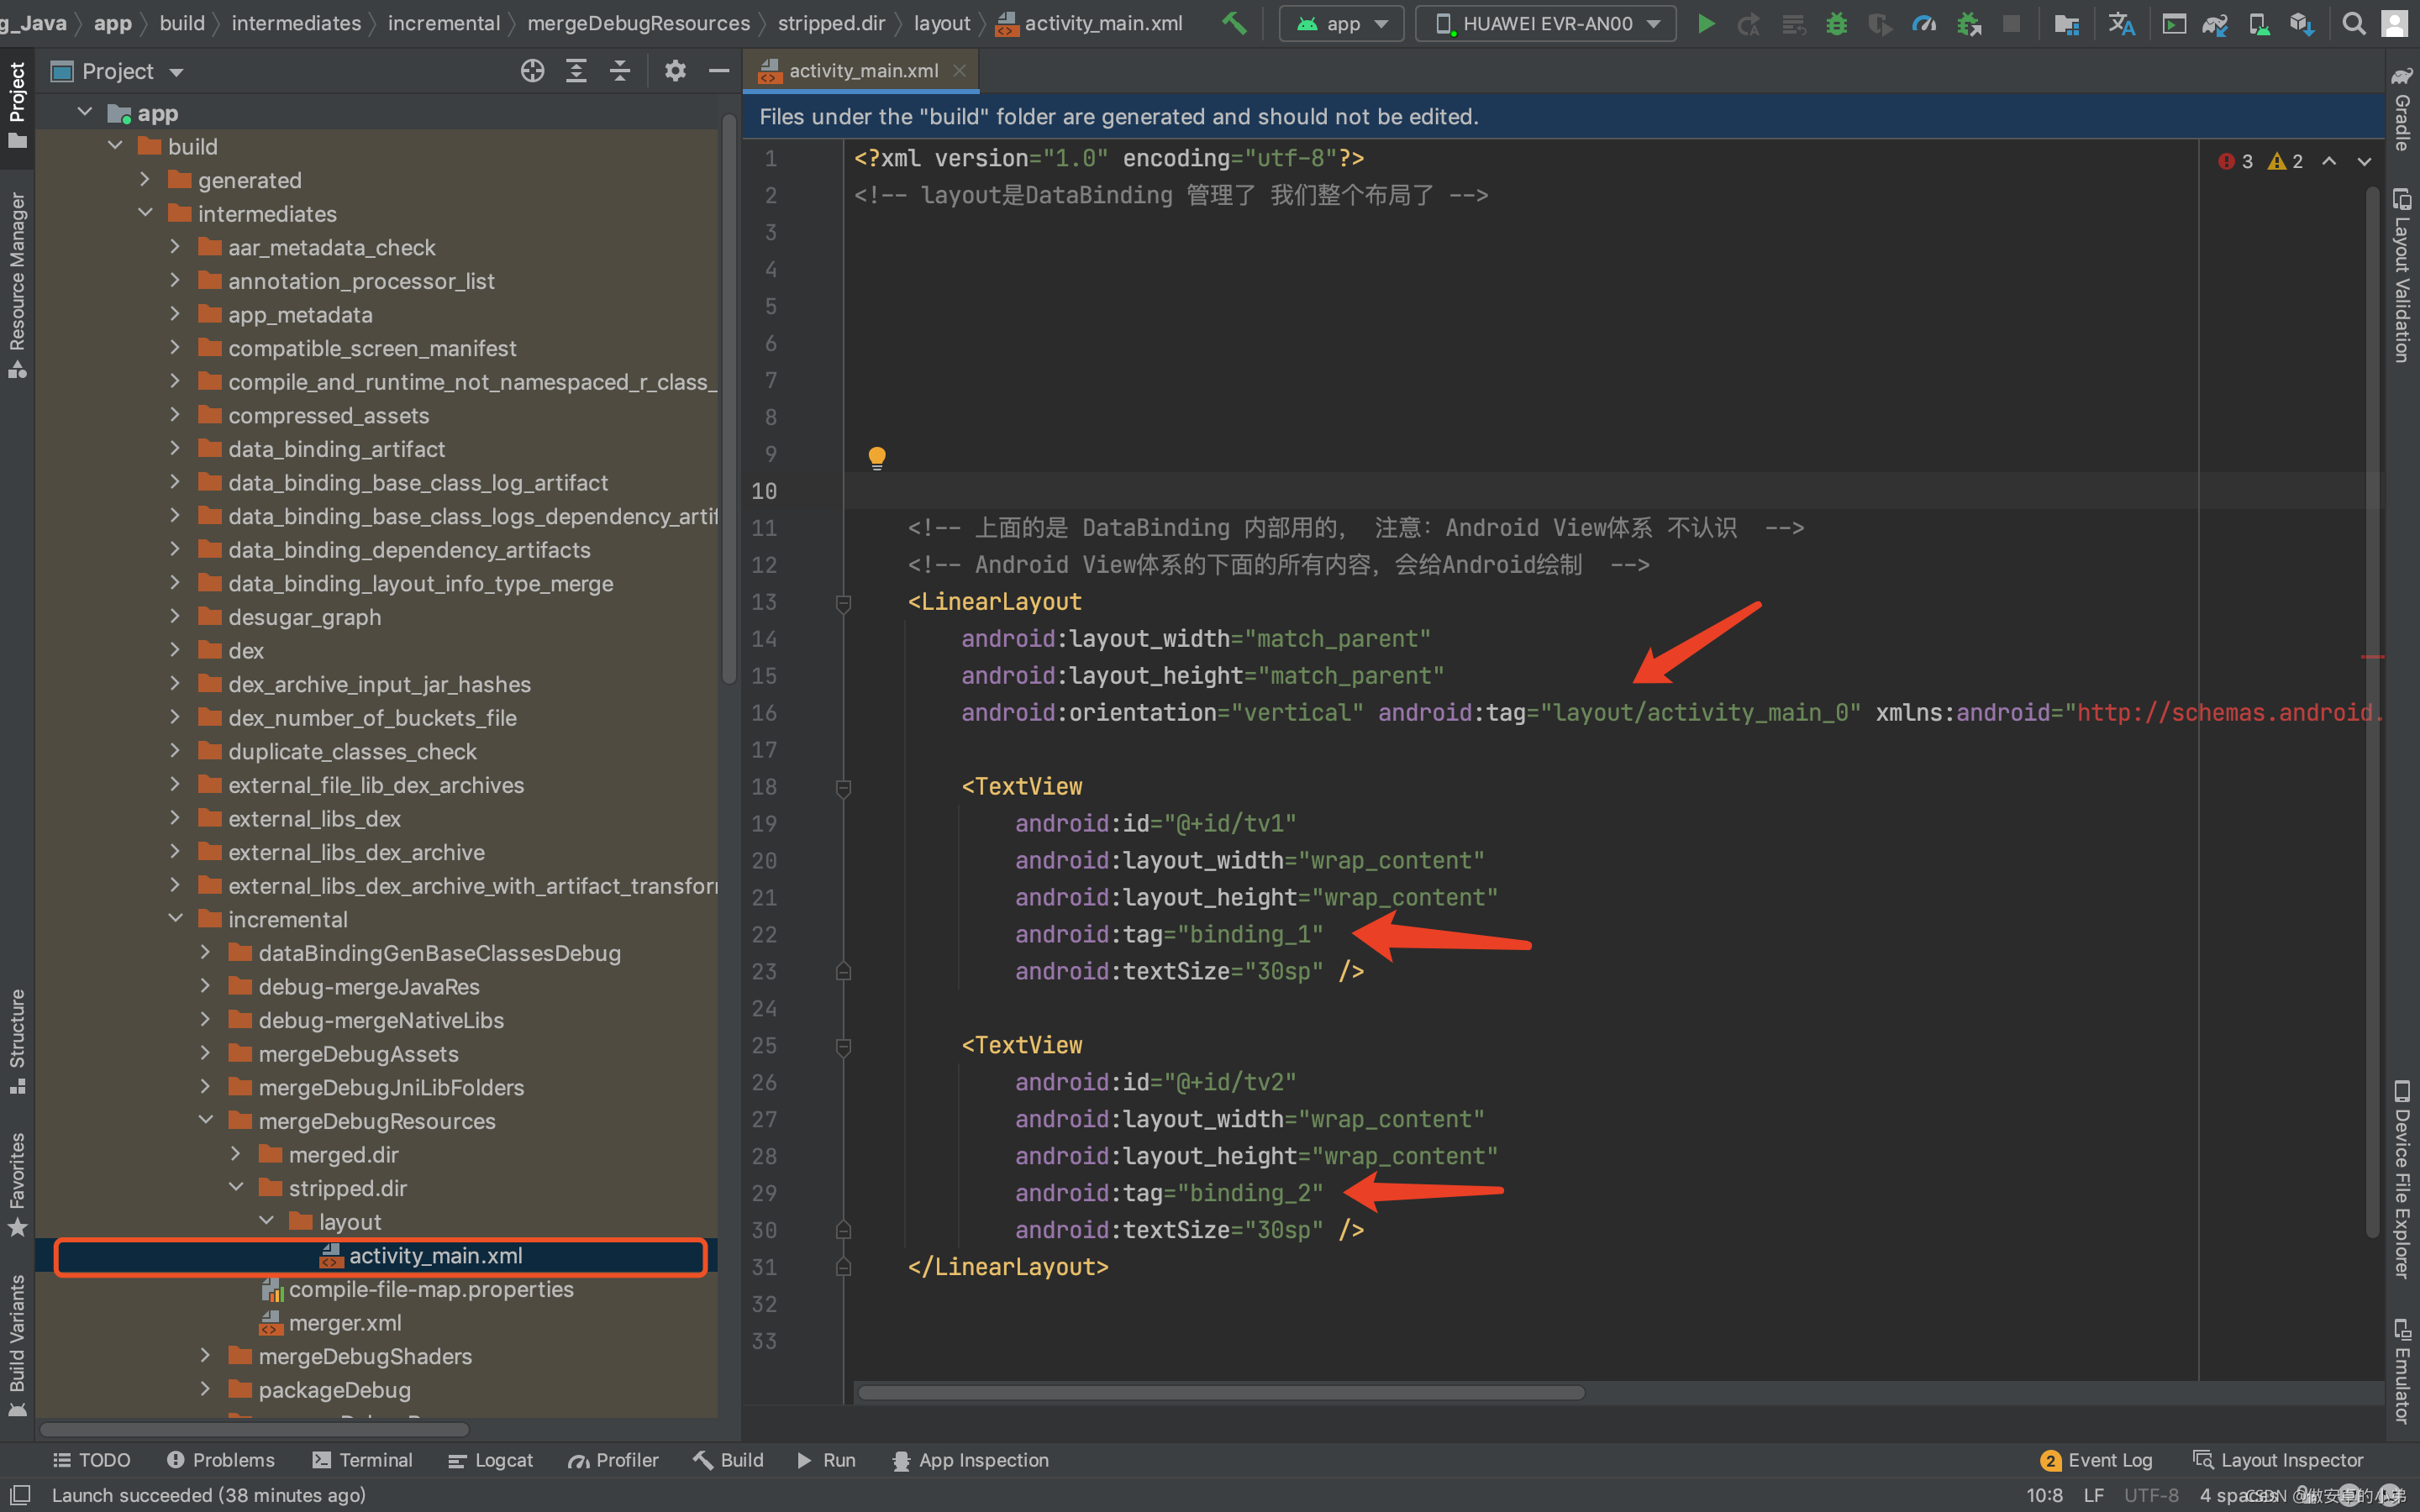This screenshot has width=2420, height=1512.
Task: Start debugging with the bug icon
Action: coord(1838,23)
